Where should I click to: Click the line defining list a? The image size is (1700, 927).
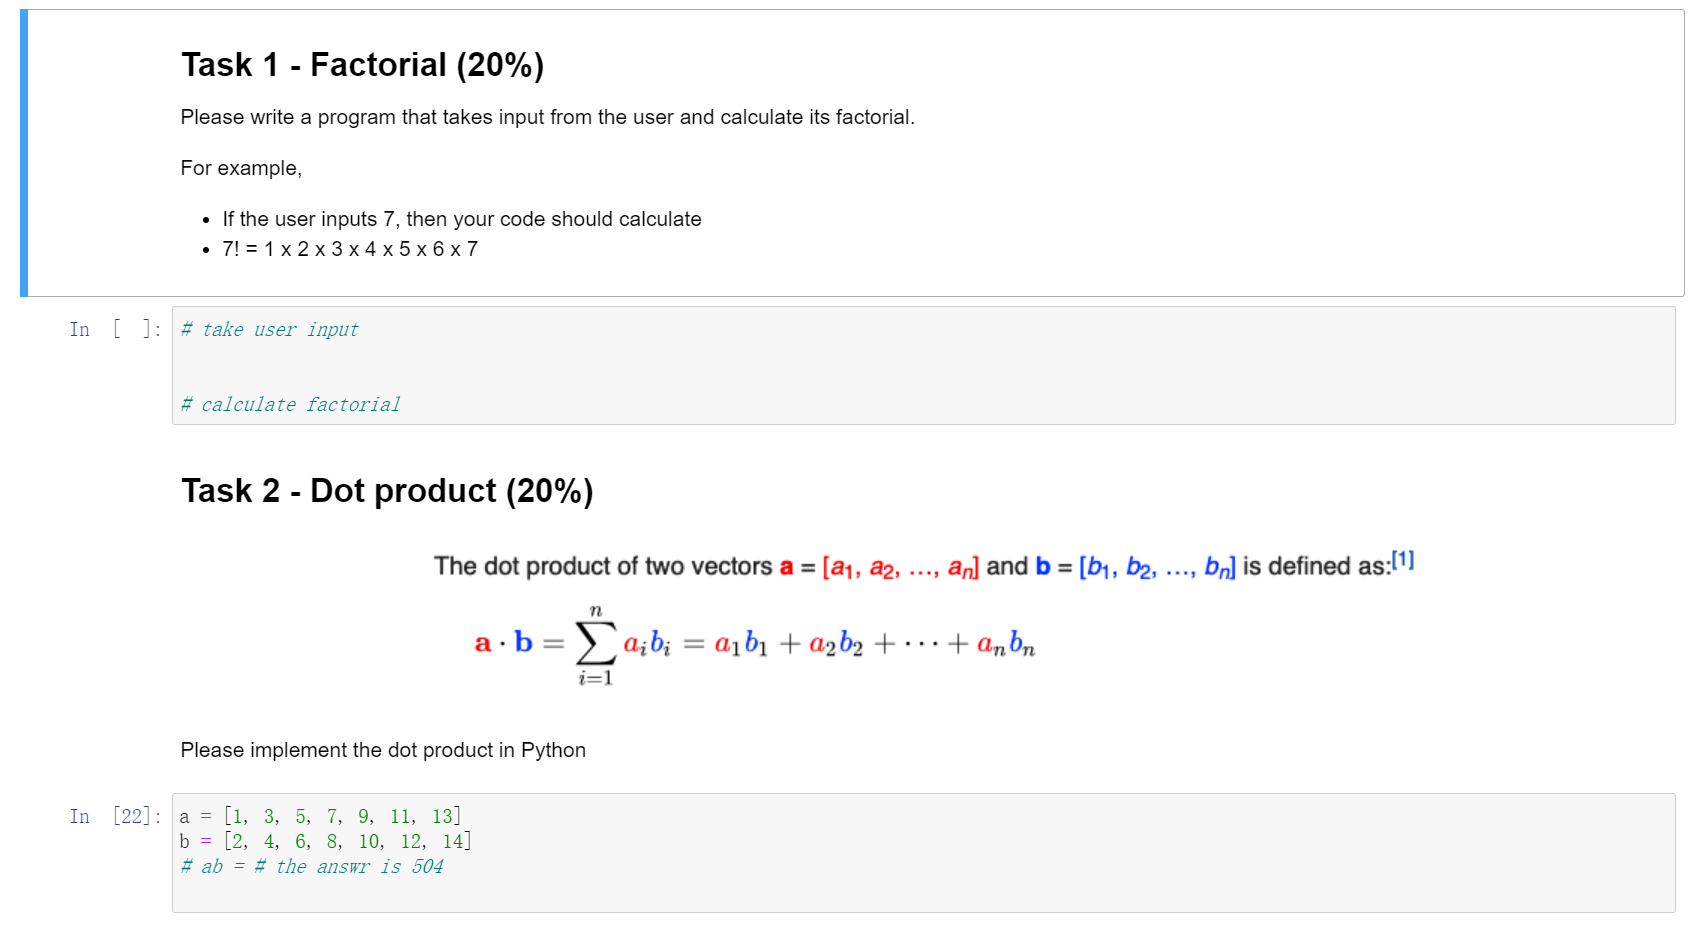[320, 816]
